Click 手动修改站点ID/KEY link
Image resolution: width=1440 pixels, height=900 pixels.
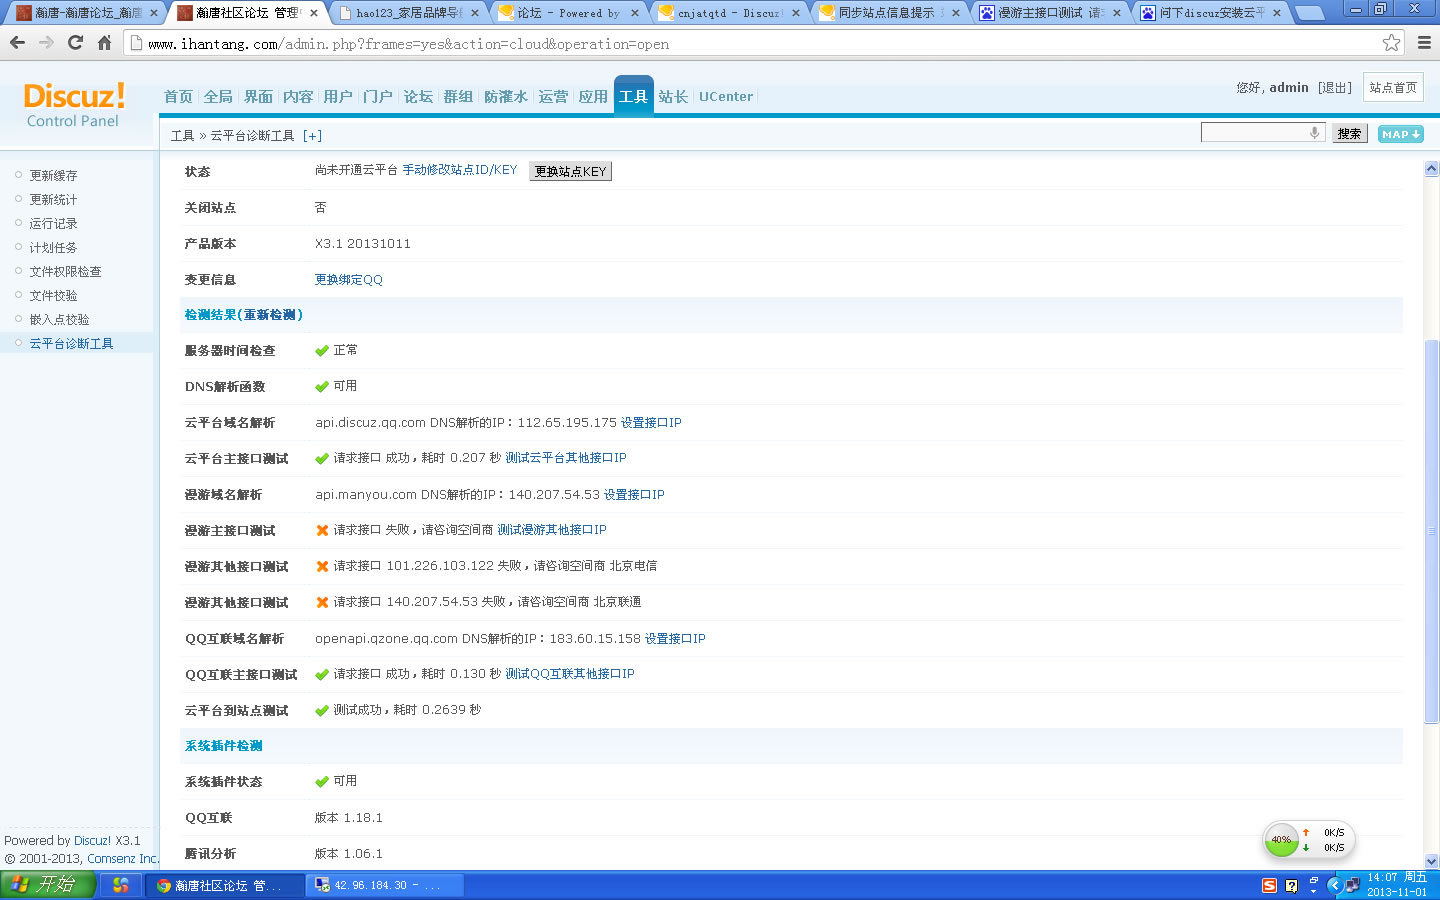[x=460, y=170]
